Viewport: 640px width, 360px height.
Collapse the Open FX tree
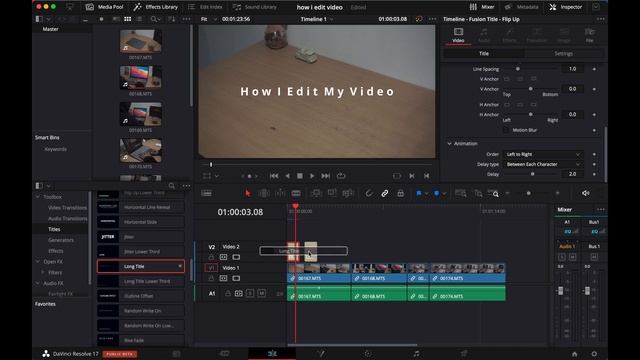pyautogui.click(x=38, y=262)
